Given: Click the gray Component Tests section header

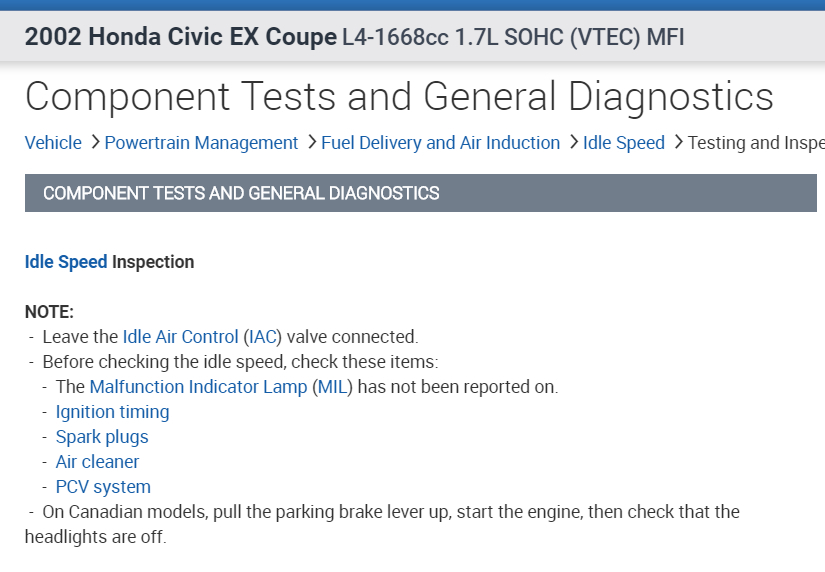Looking at the screenshot, I should pyautogui.click(x=420, y=193).
